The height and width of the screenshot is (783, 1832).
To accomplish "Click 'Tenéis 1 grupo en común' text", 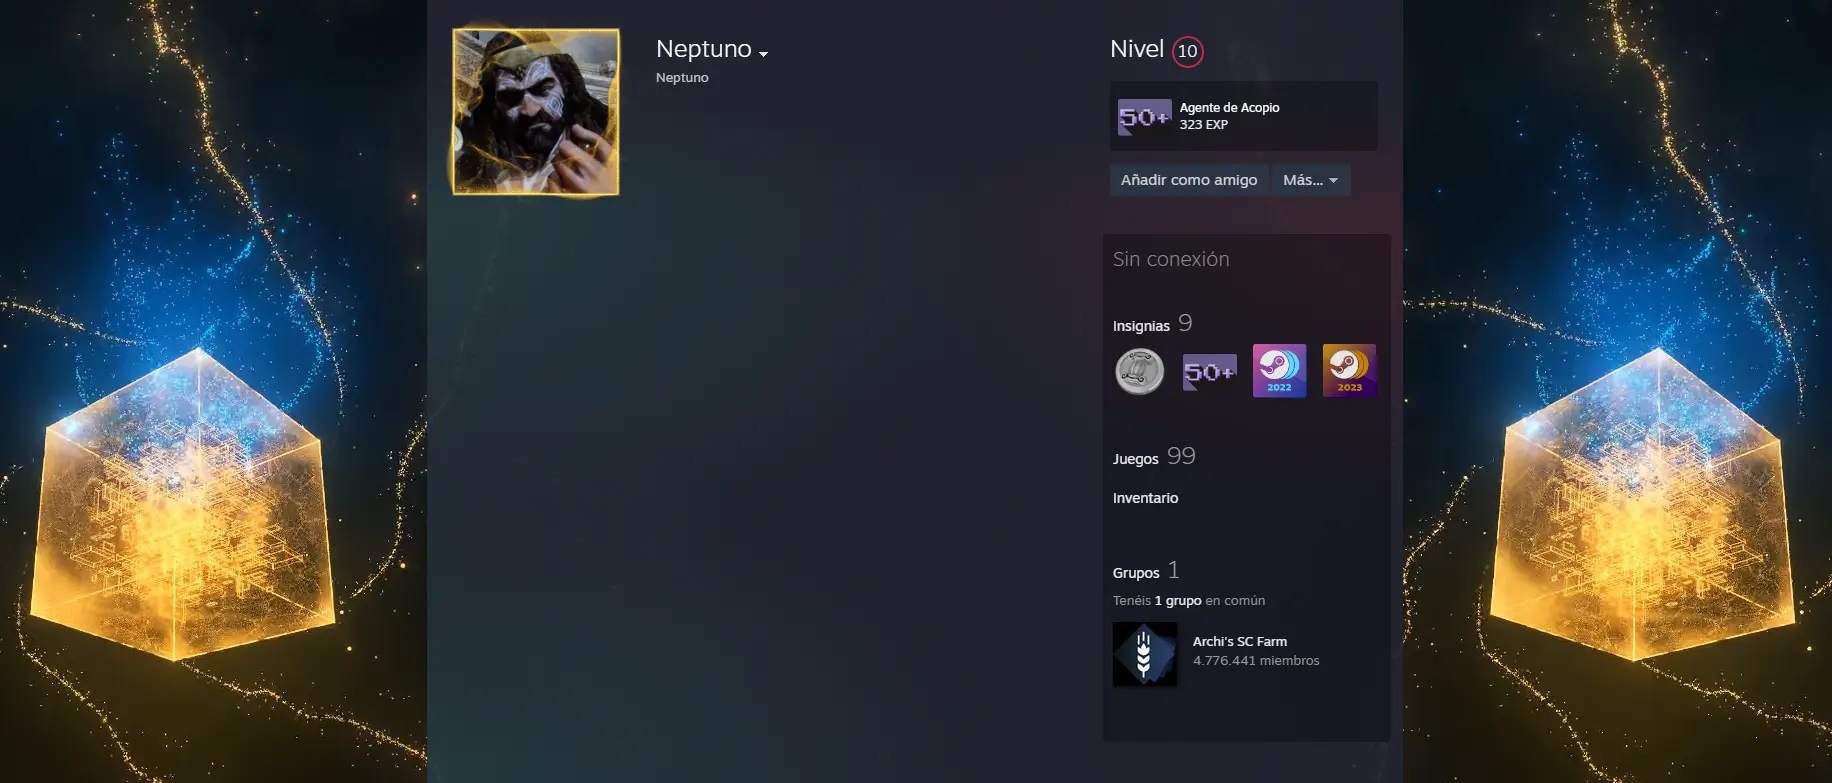I will click(1189, 601).
